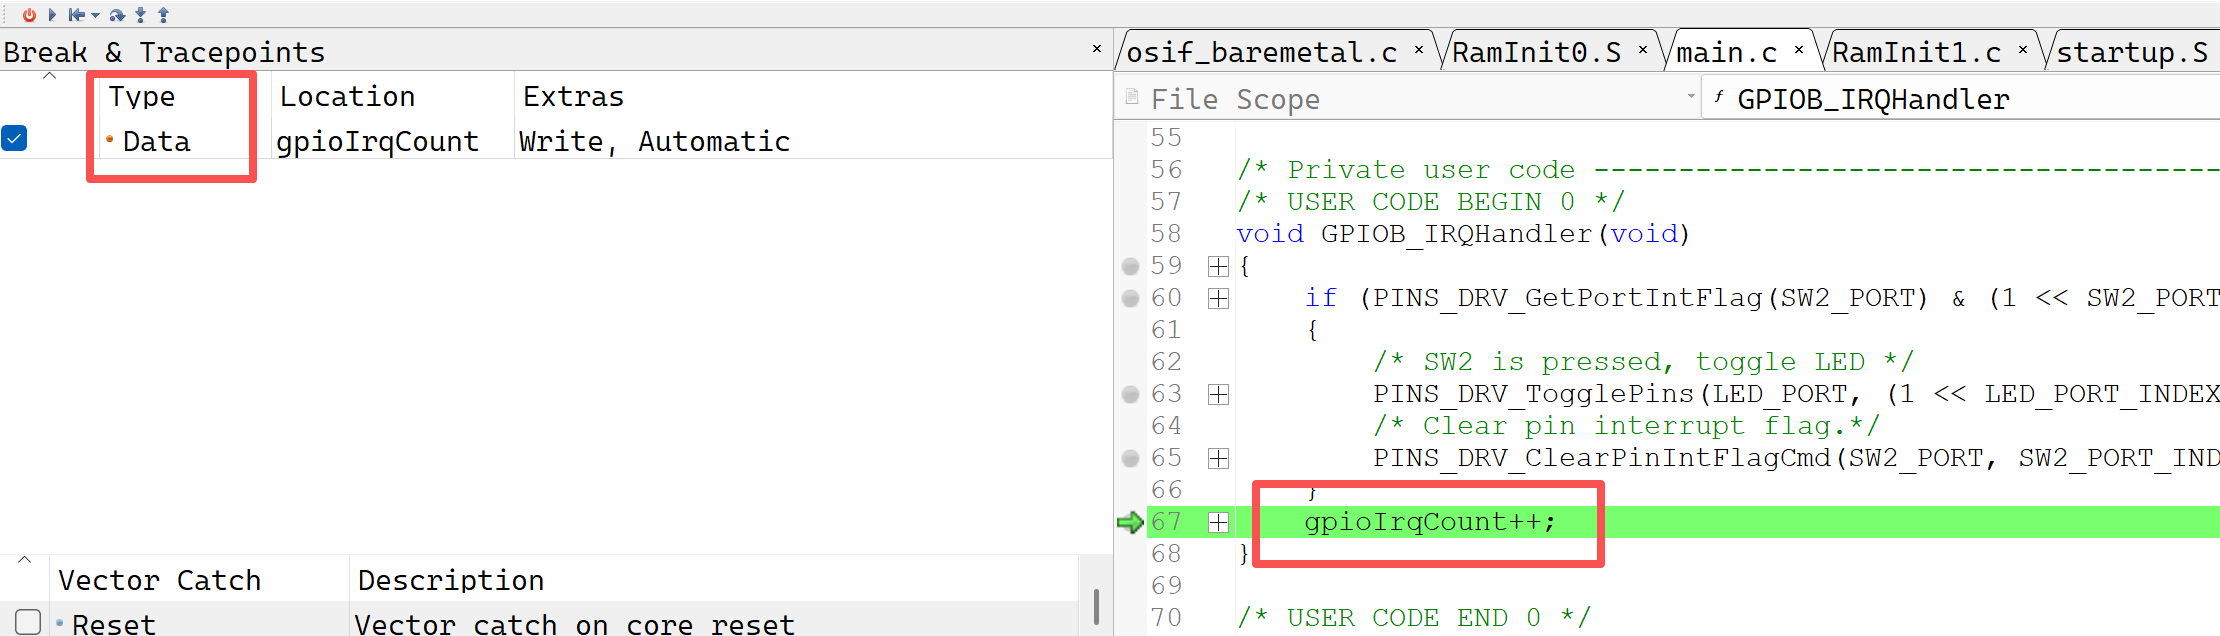Sort breakpoints by Location column header

point(347,97)
